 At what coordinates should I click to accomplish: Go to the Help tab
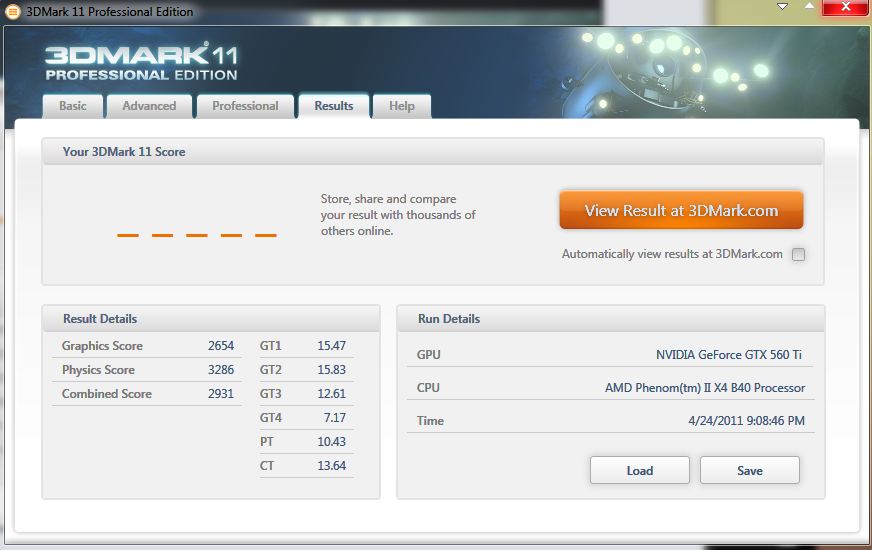click(x=402, y=106)
